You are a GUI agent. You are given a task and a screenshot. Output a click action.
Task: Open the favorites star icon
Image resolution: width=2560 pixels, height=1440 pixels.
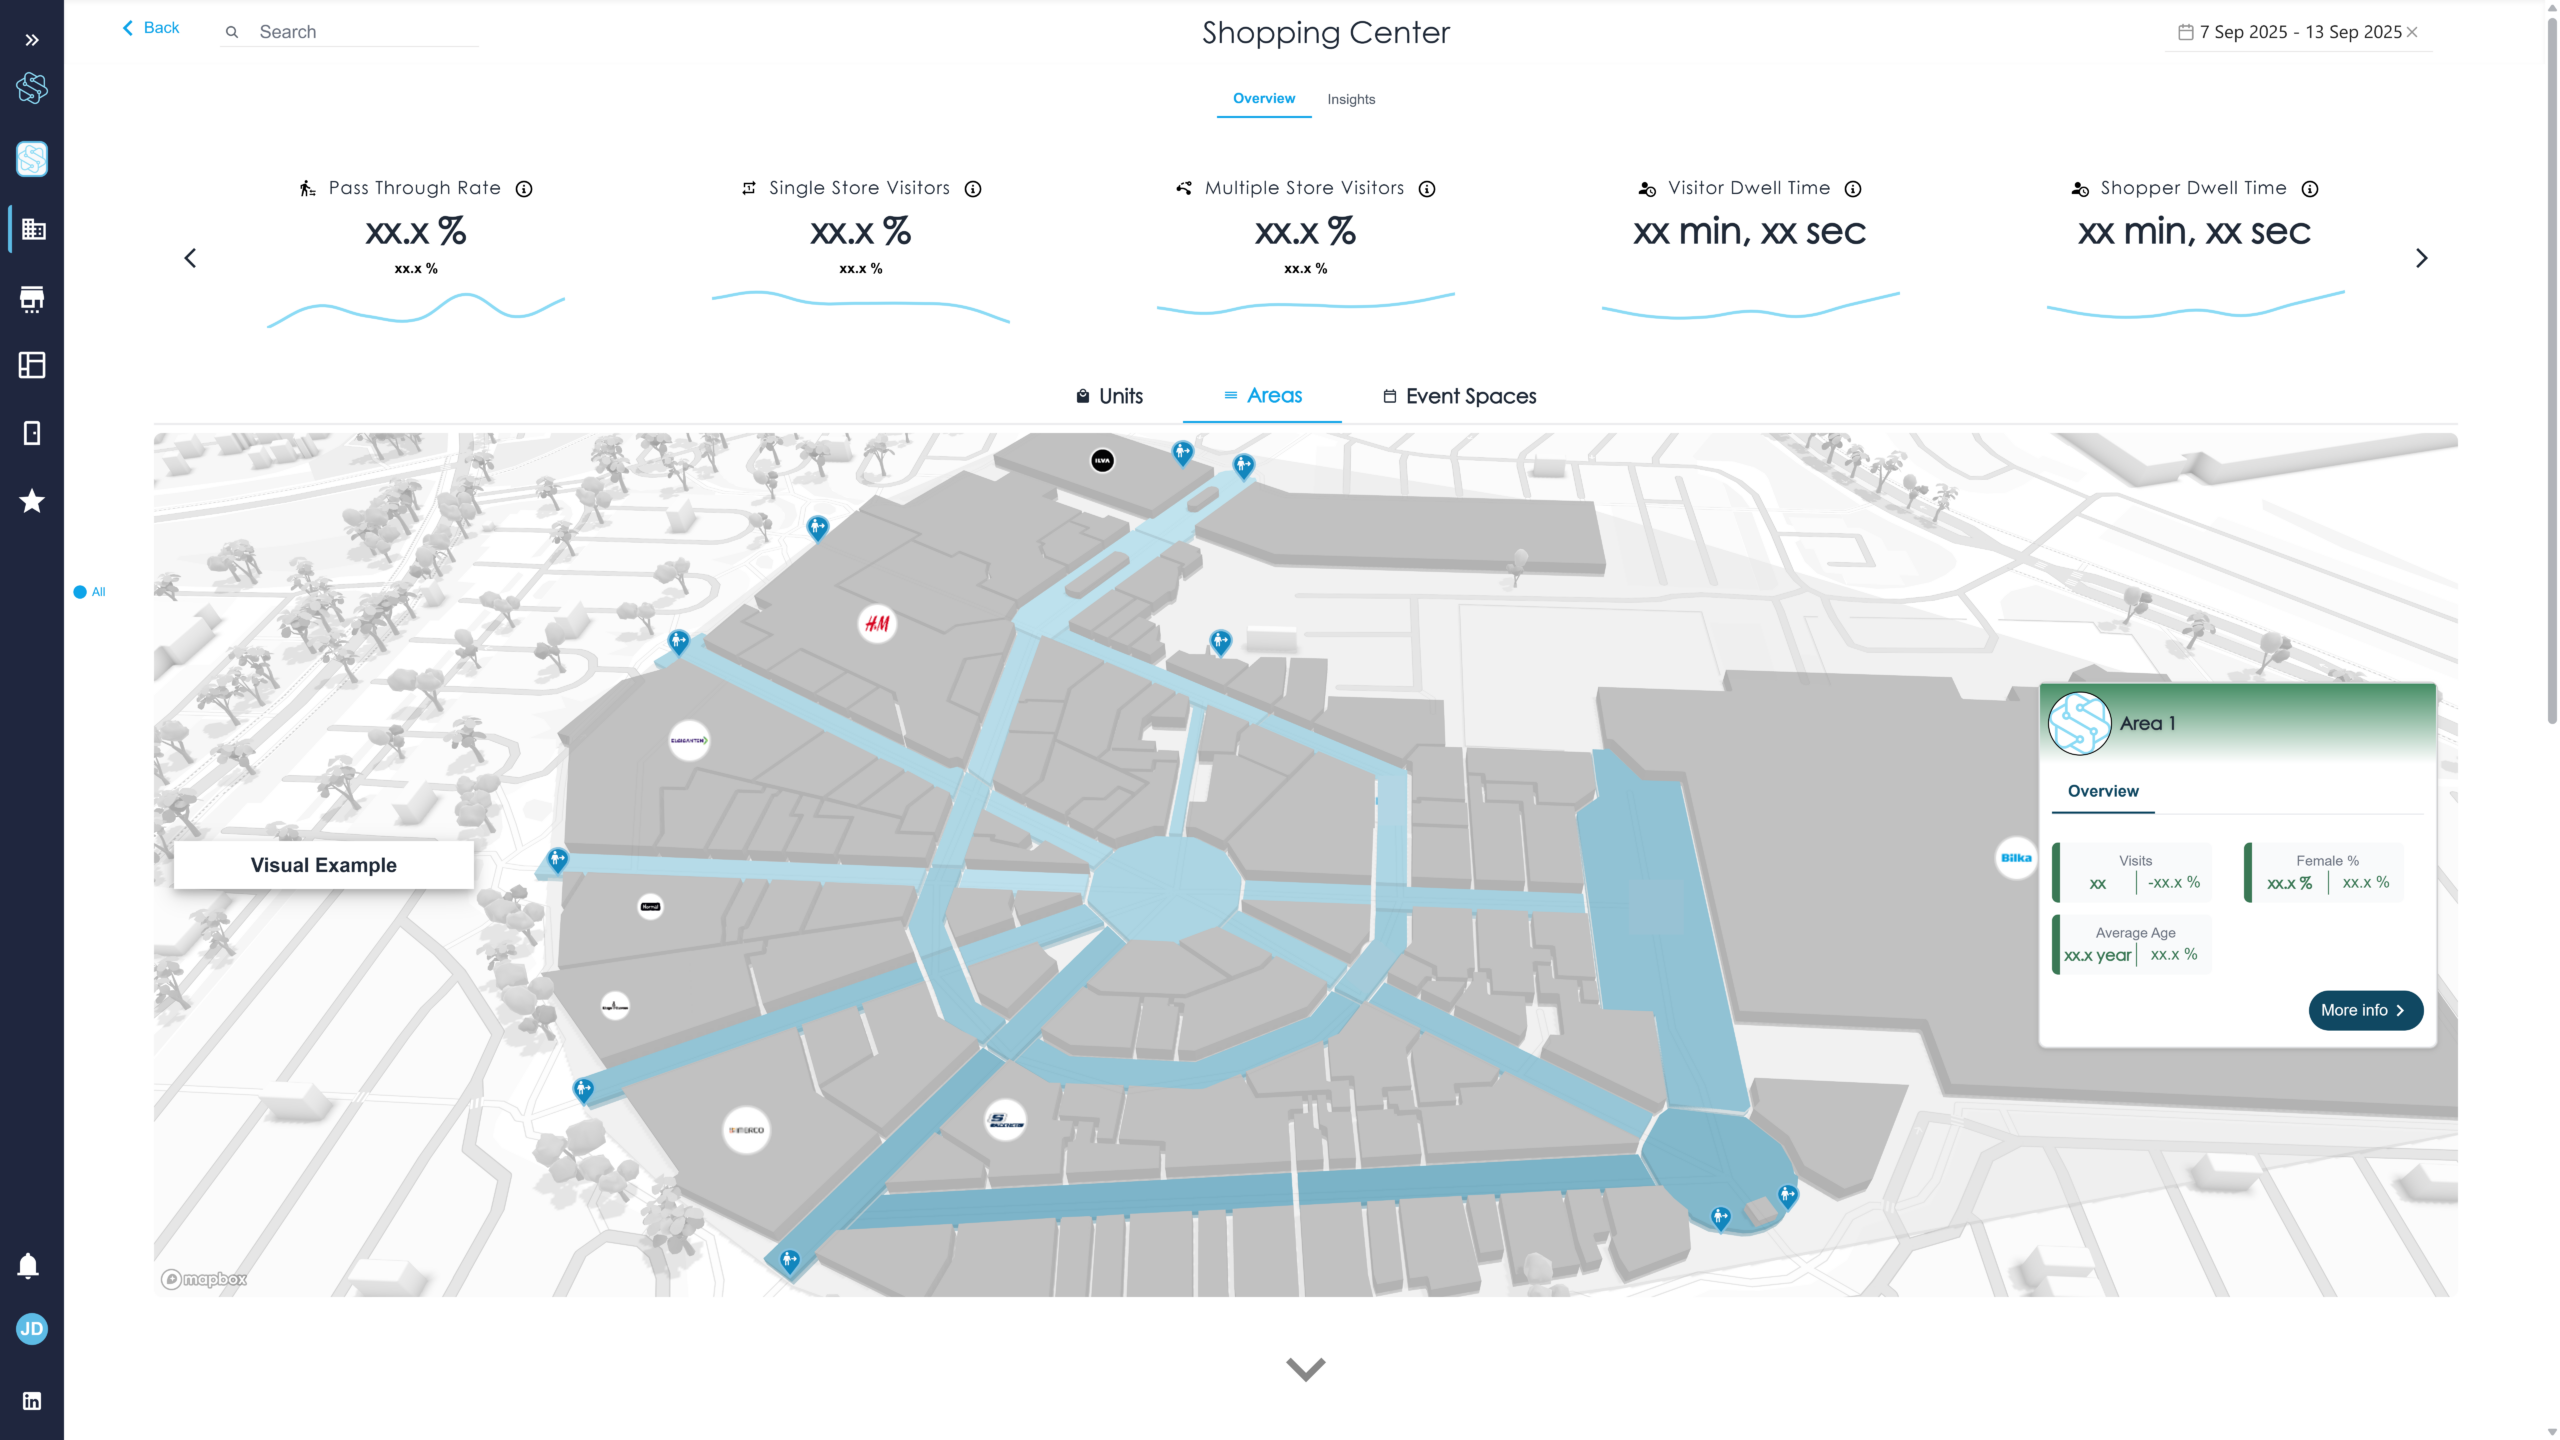point(32,501)
